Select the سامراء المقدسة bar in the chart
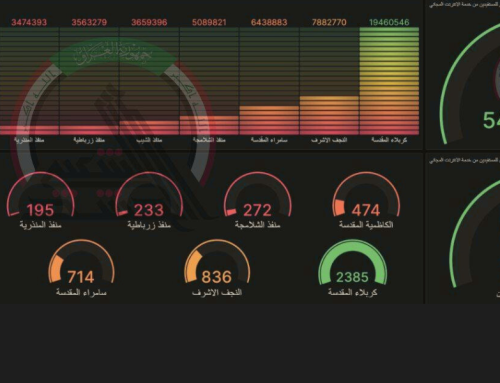 [269, 121]
